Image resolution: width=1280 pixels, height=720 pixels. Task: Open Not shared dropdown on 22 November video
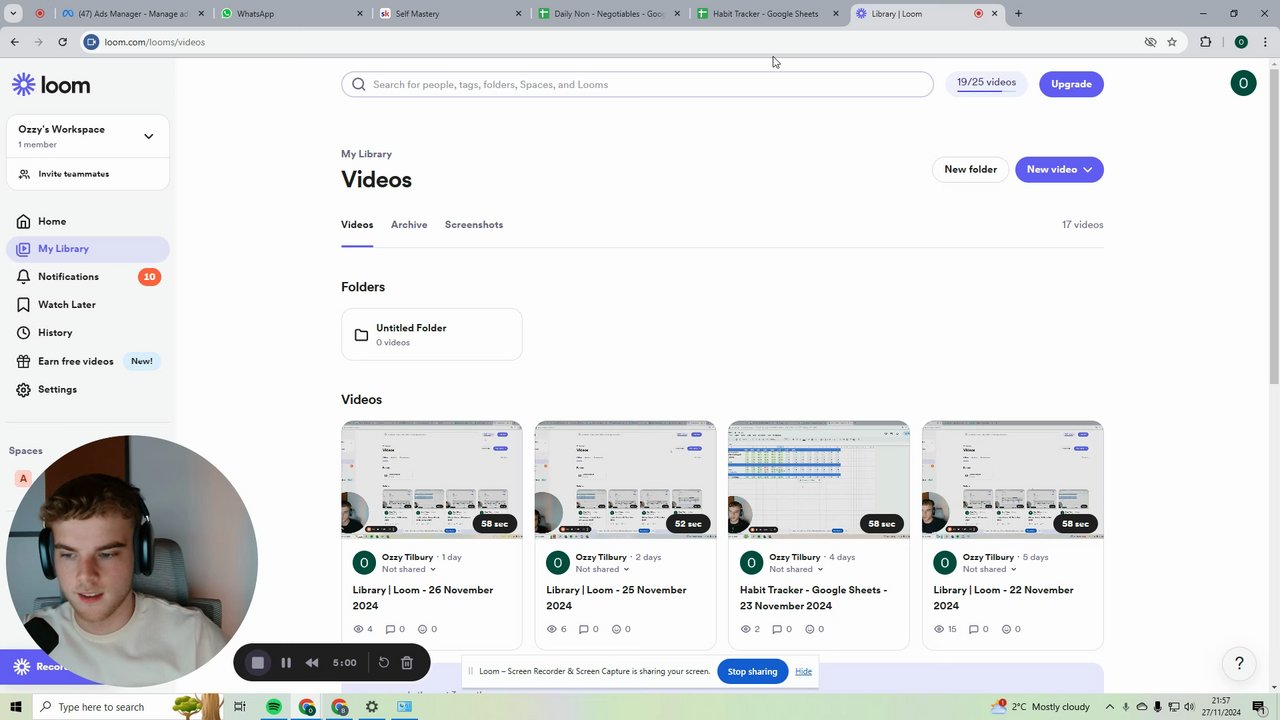(990, 569)
